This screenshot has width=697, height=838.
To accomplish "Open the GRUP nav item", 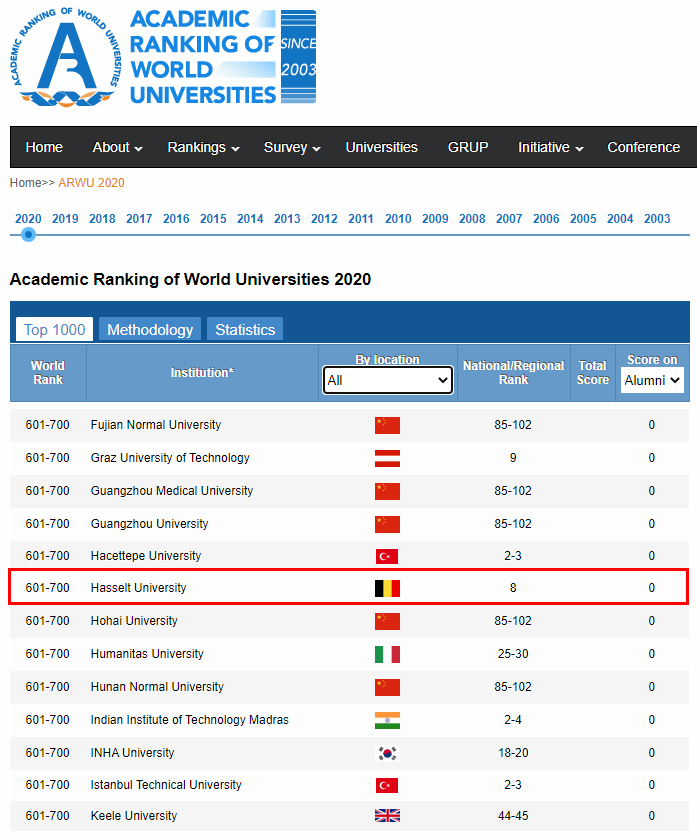I will tap(468, 148).
